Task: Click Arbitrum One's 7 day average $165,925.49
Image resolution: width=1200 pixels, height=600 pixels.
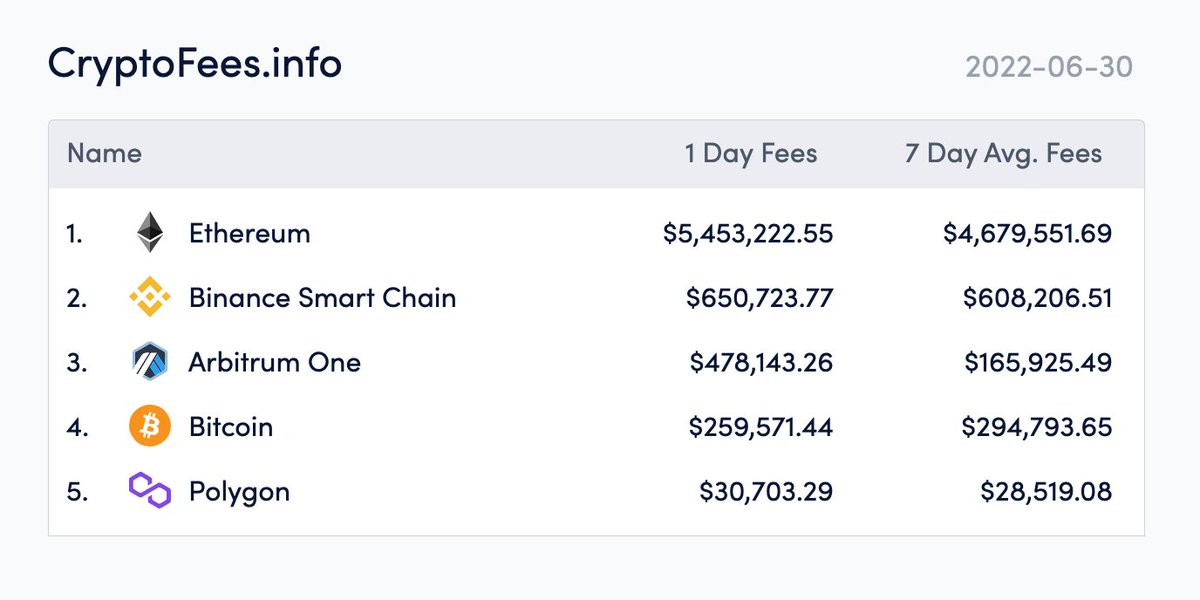Action: 1038,363
